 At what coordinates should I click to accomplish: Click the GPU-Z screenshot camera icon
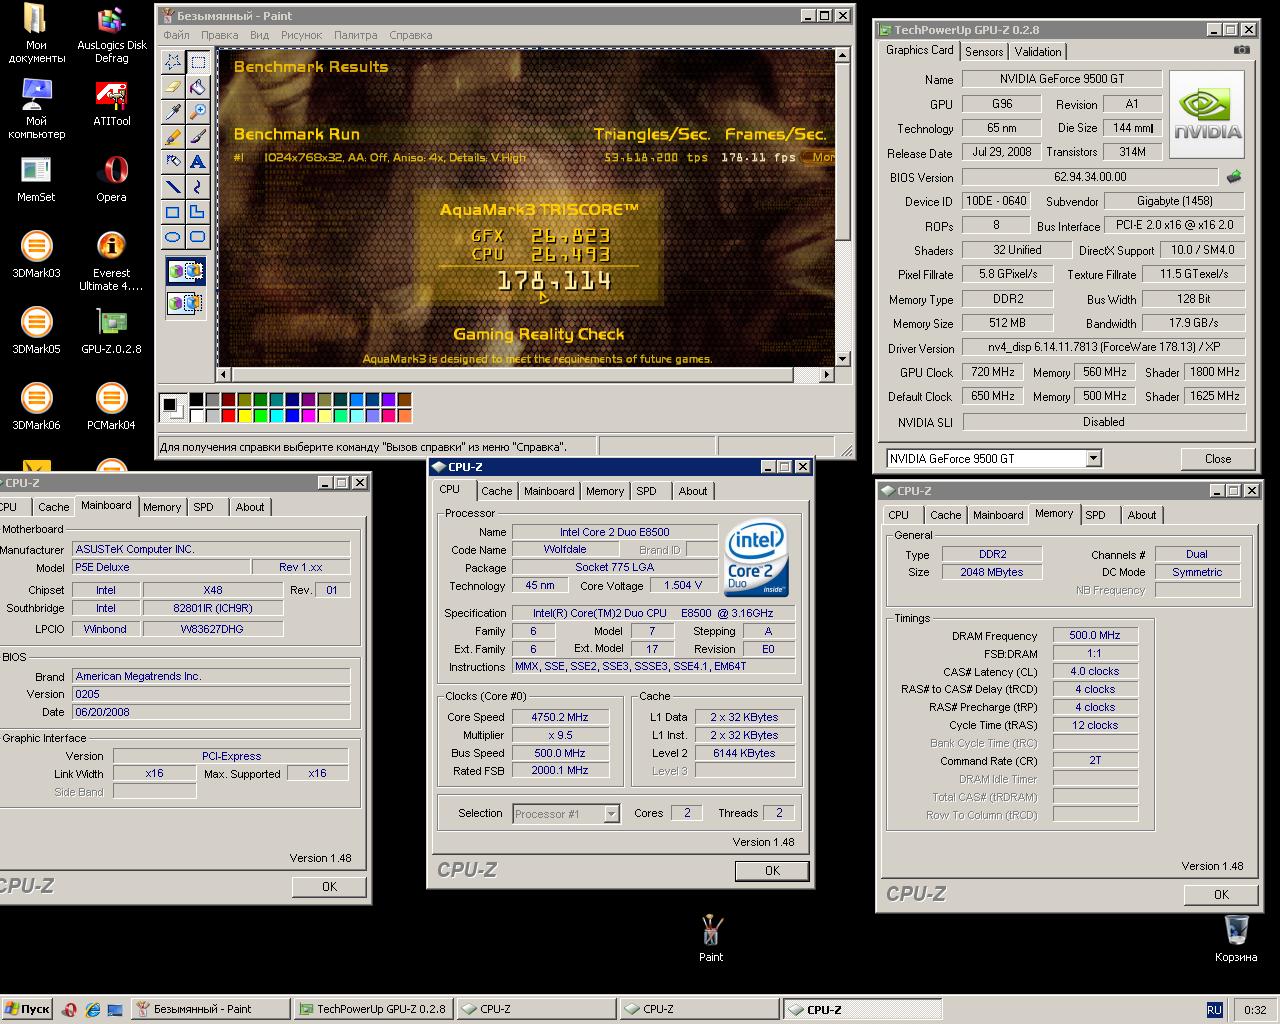tap(1241, 50)
